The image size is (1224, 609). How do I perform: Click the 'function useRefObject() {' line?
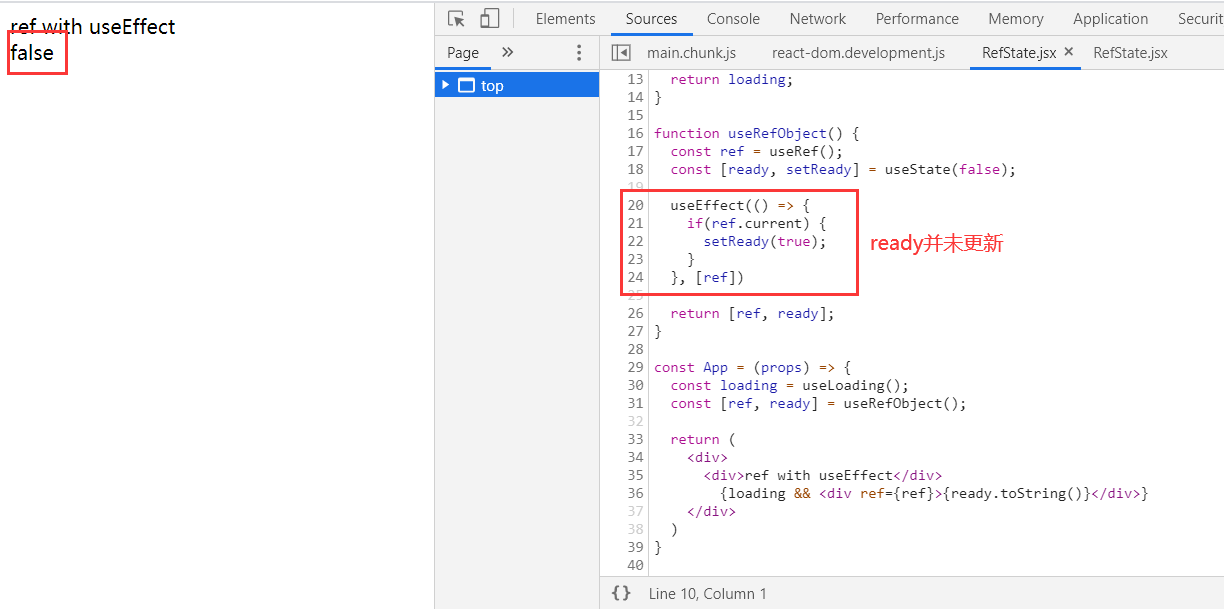tap(757, 133)
